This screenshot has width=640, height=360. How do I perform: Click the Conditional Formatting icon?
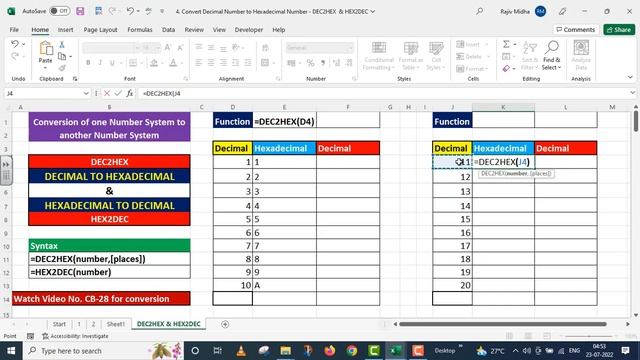(x=379, y=48)
